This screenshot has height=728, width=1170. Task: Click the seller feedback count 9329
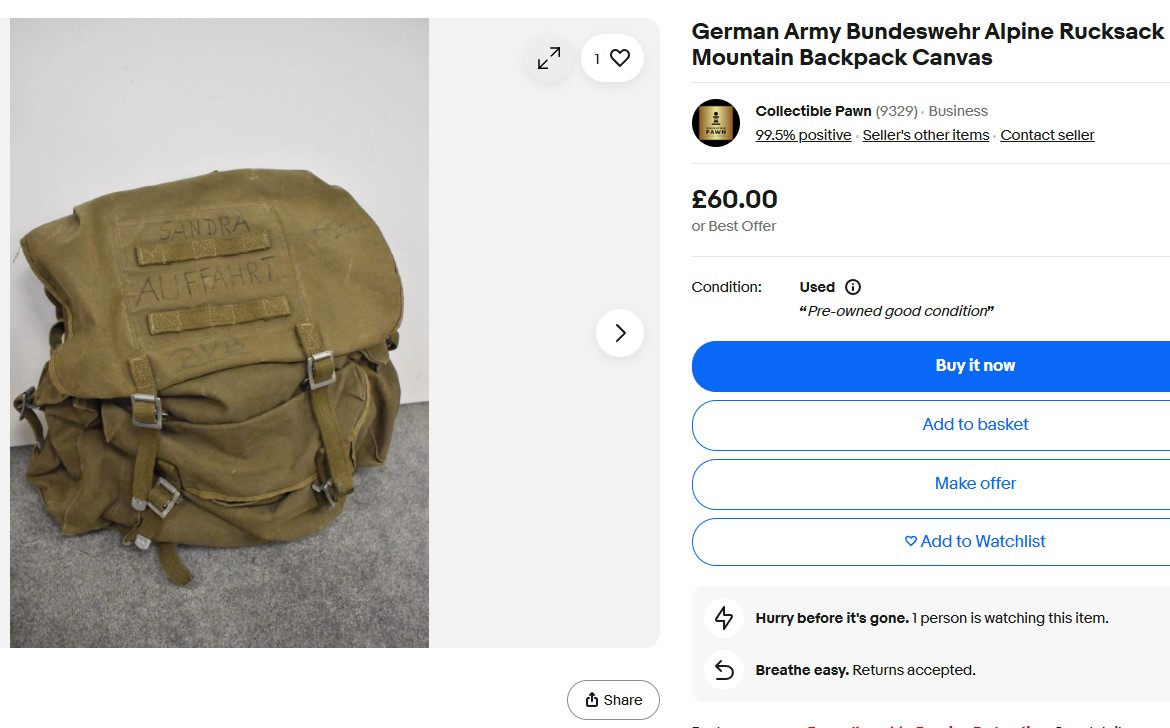coord(896,111)
